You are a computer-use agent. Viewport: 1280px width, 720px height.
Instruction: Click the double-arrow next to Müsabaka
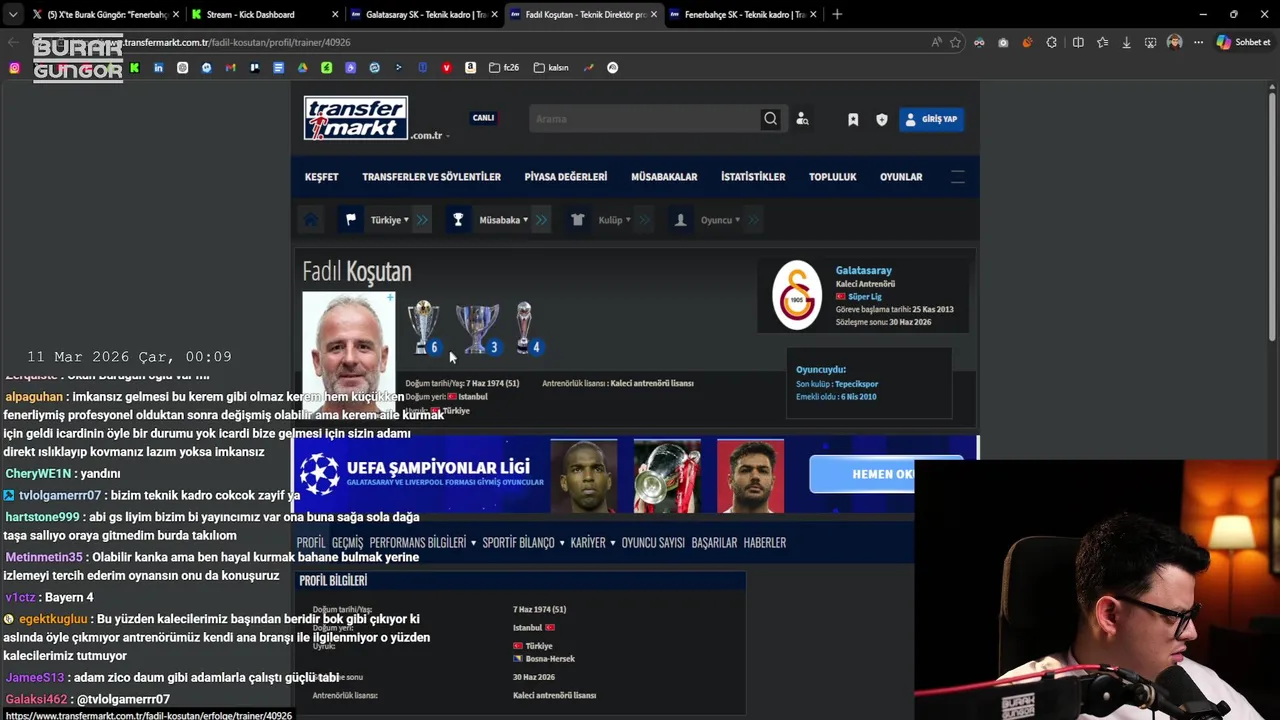(541, 220)
